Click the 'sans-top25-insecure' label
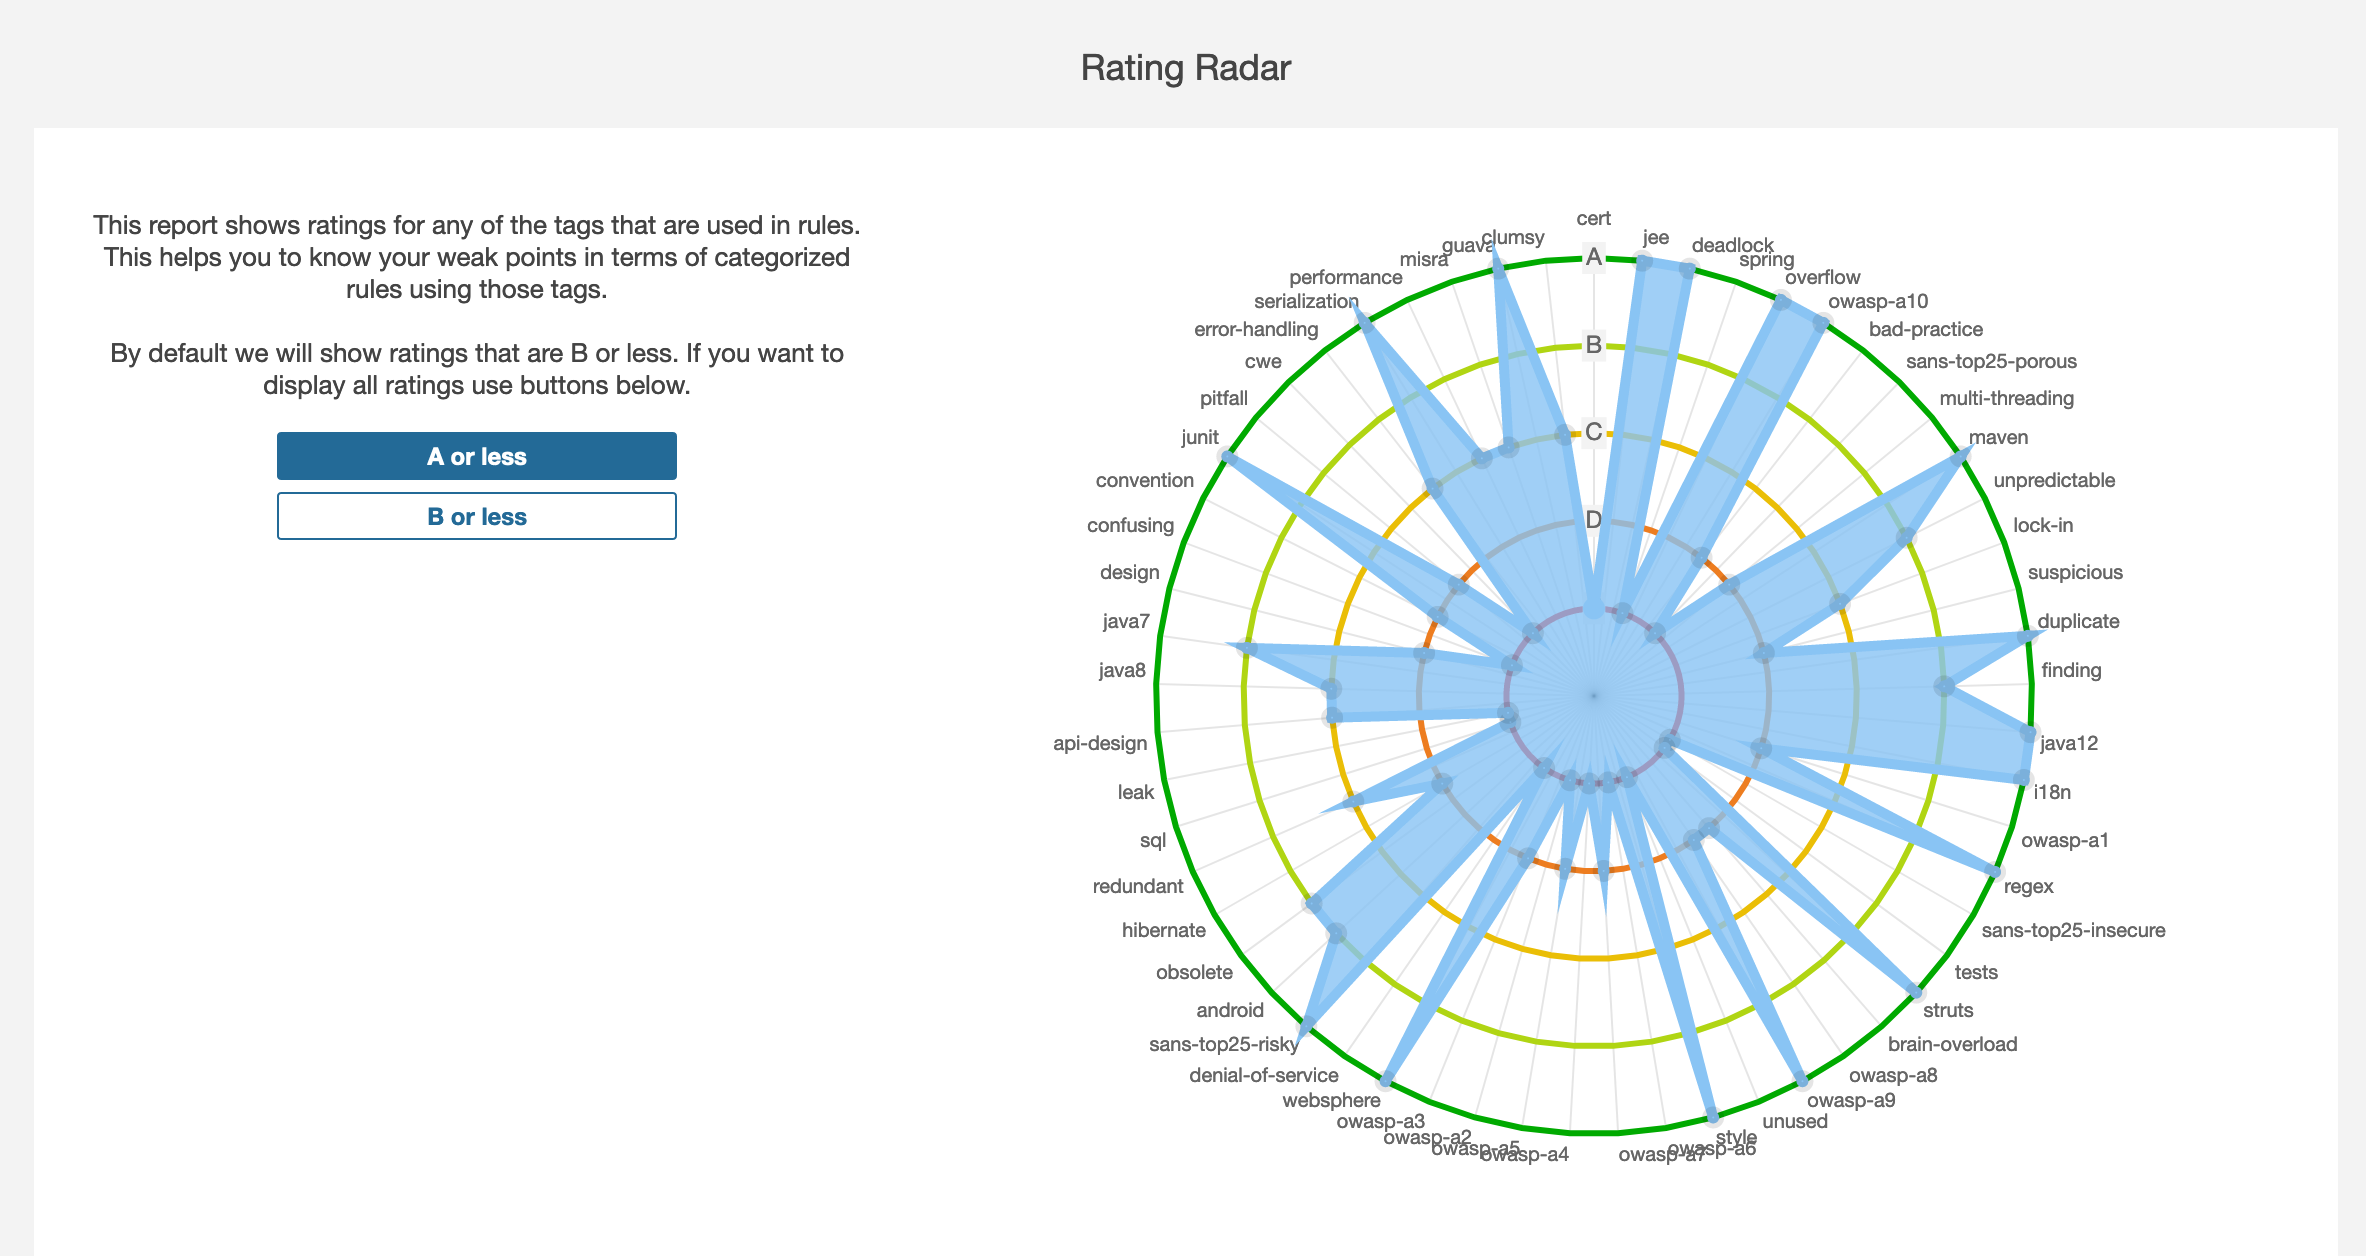 tap(2074, 930)
